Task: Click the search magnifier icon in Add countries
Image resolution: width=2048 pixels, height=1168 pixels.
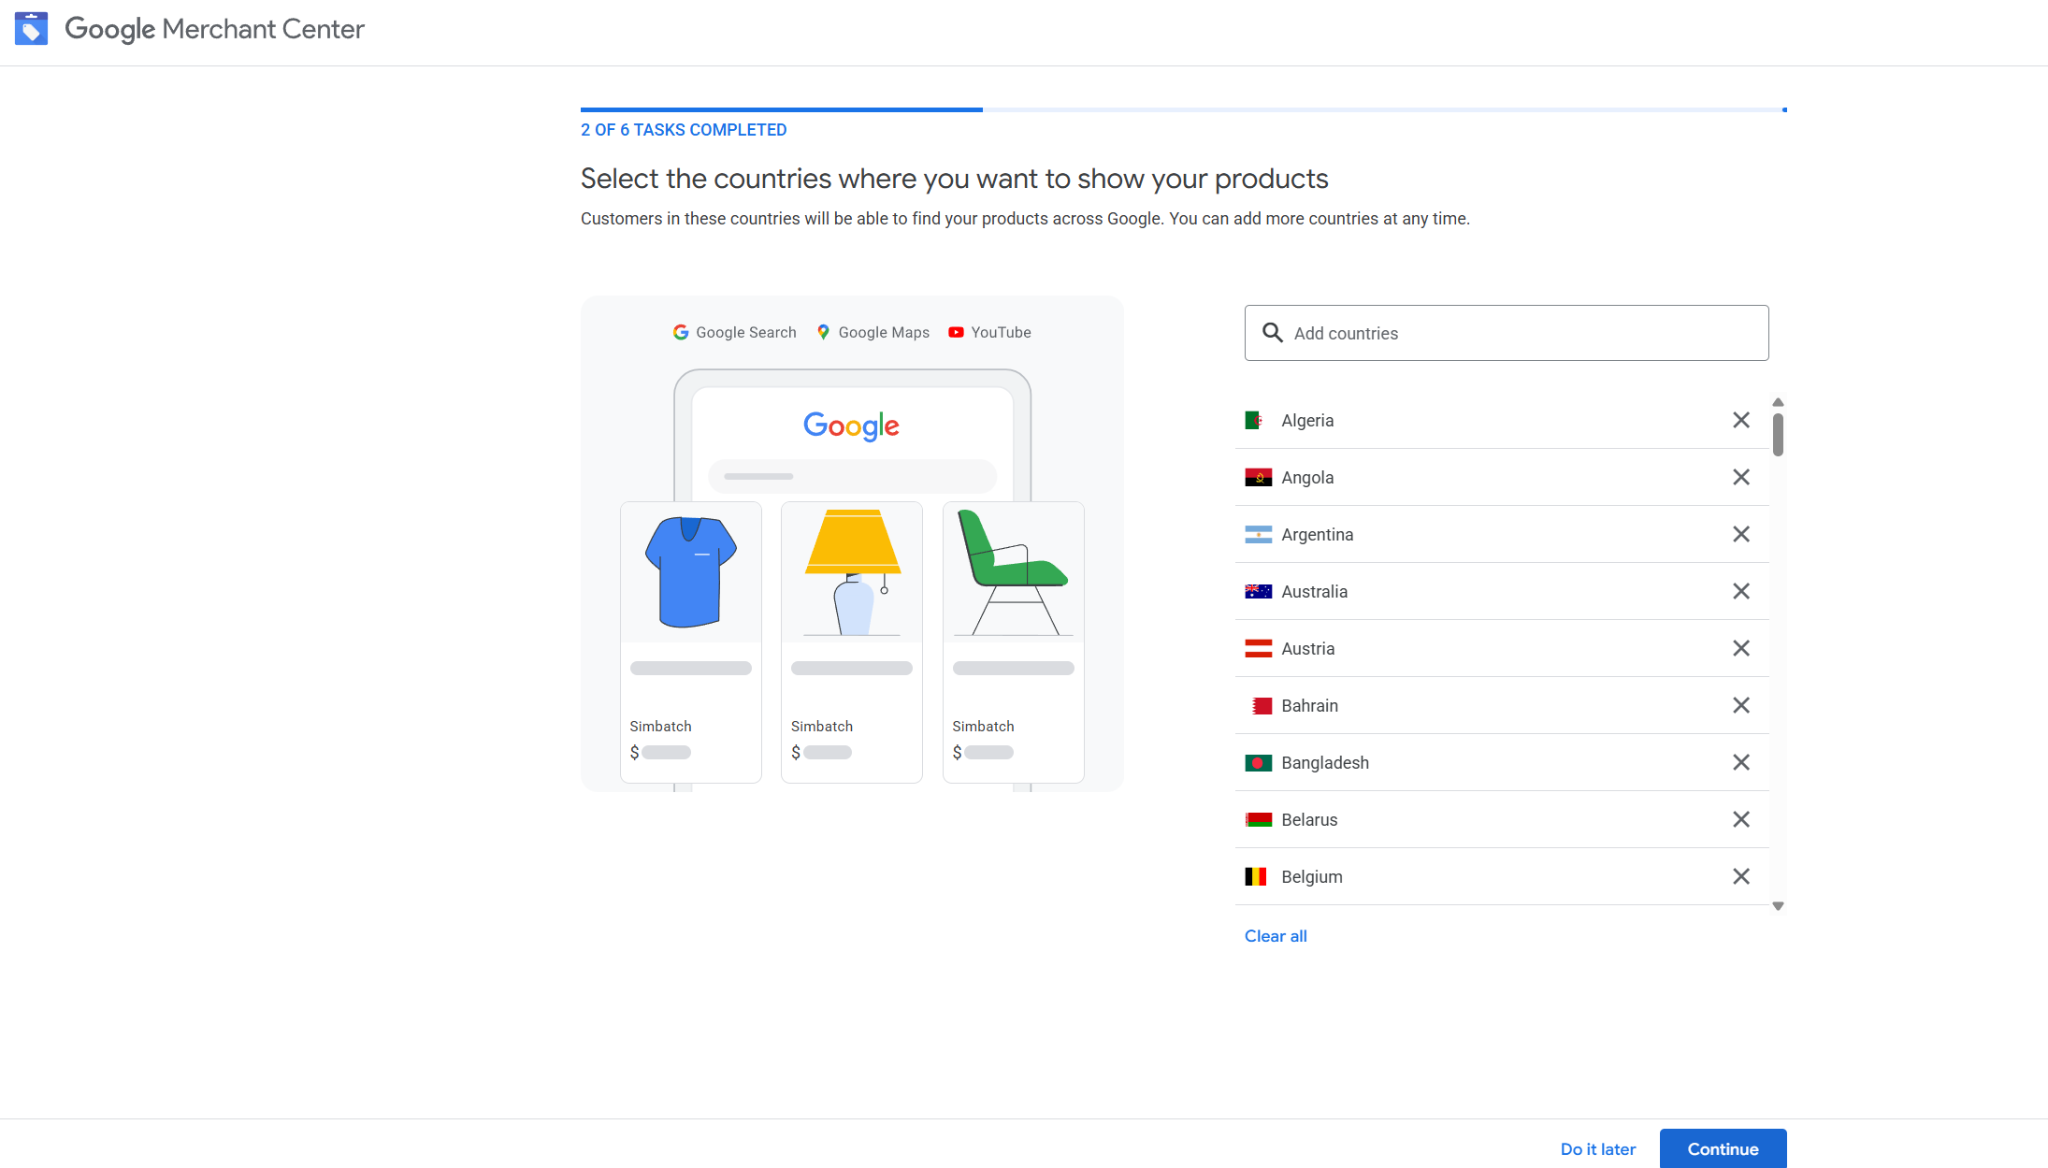Action: coord(1272,332)
